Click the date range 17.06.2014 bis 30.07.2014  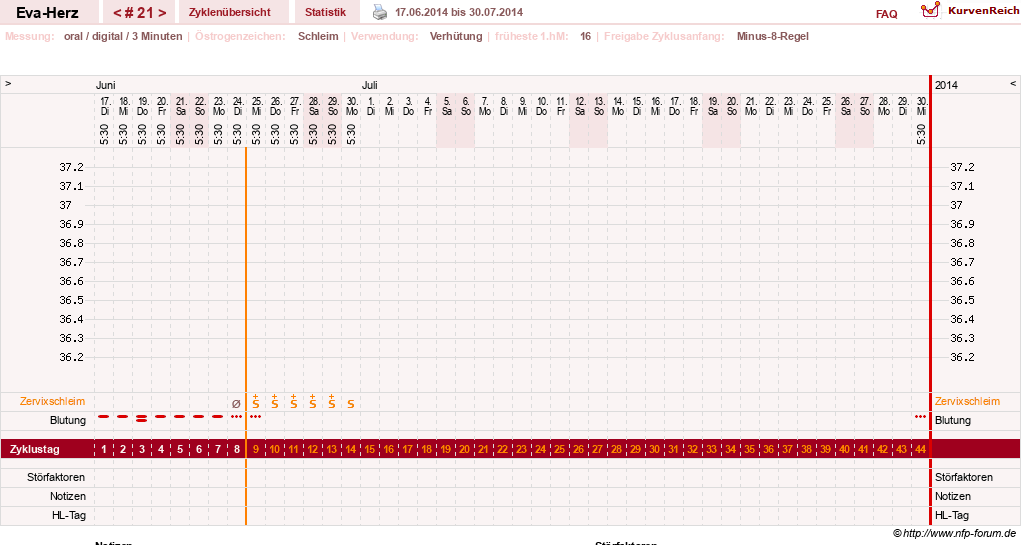(x=458, y=12)
